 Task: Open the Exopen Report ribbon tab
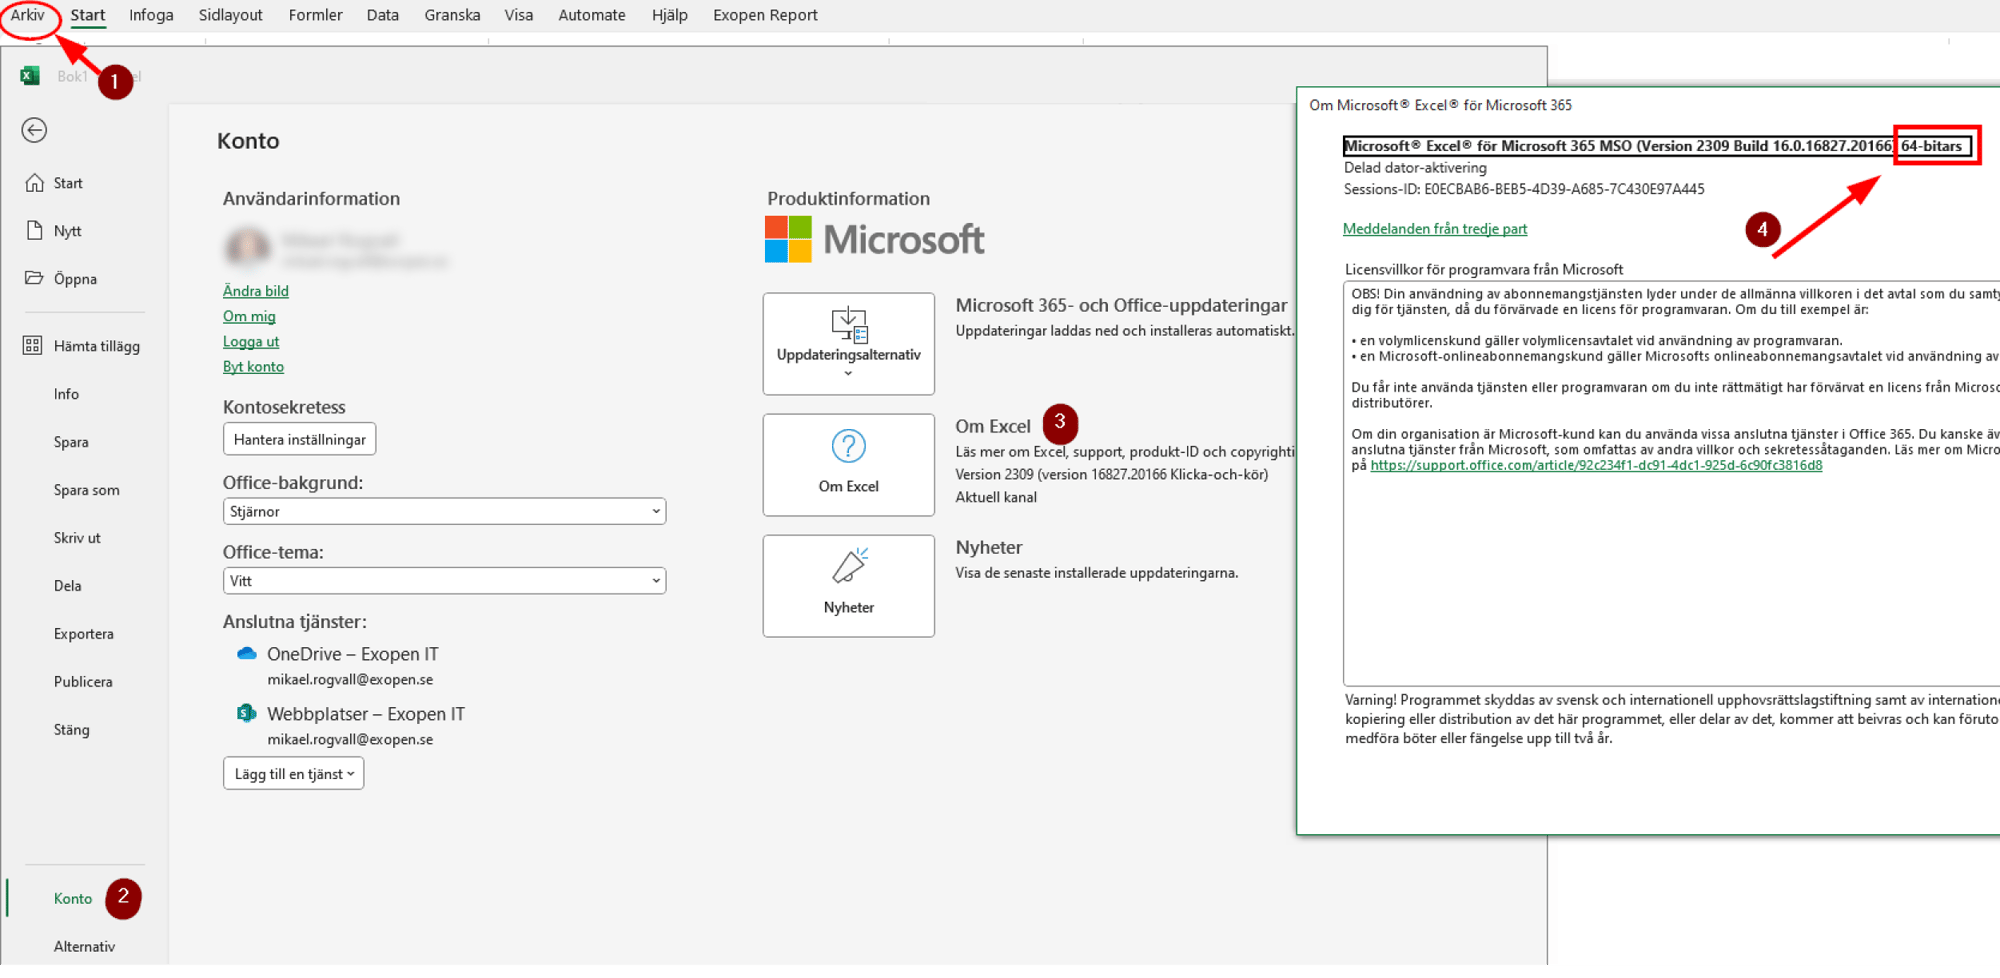tap(765, 15)
